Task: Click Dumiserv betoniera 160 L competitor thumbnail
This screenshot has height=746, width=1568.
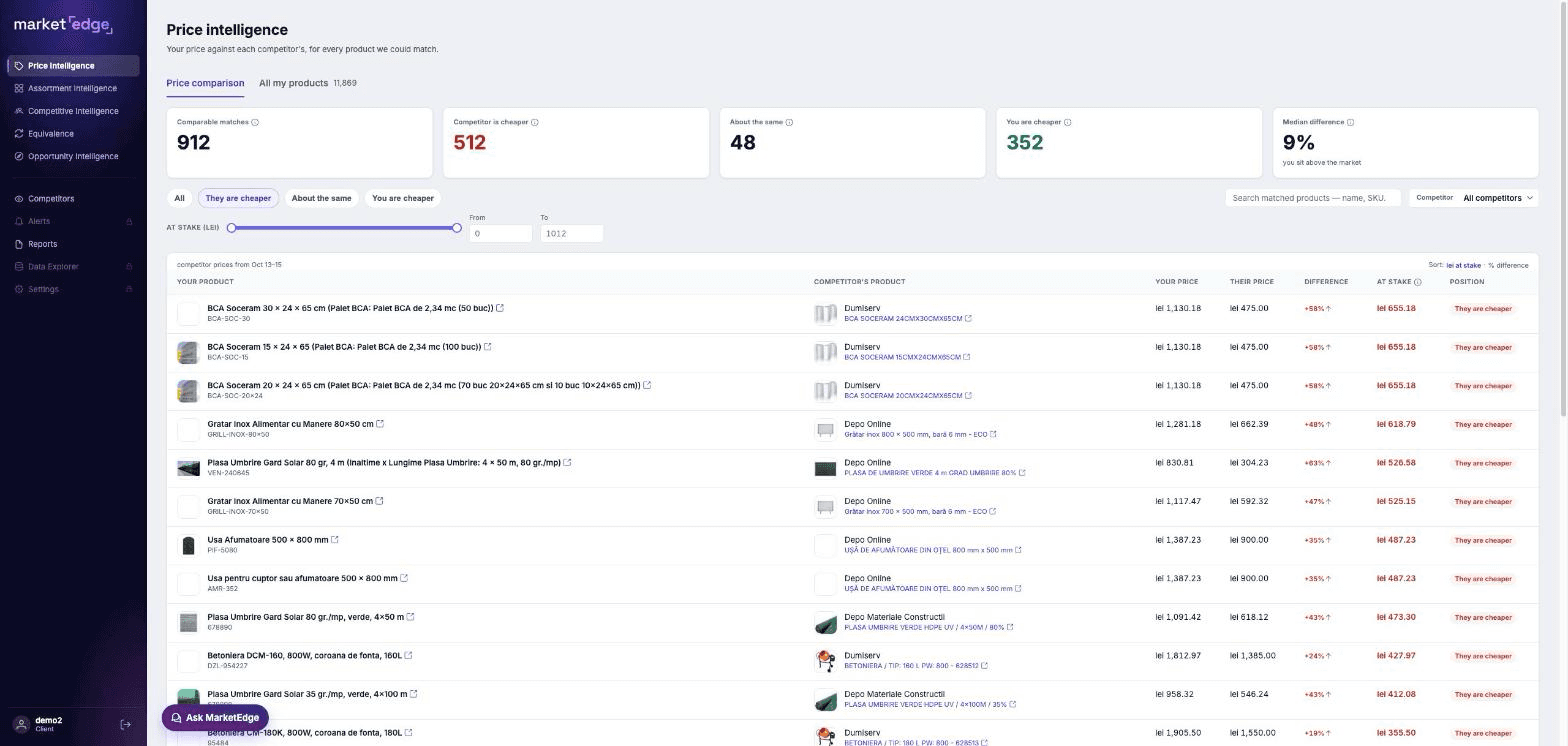Action: (825, 661)
